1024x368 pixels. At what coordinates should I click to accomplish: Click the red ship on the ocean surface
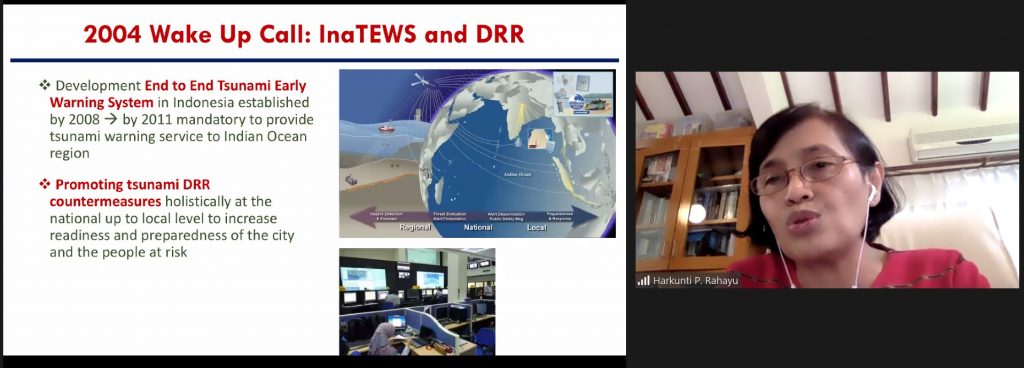387,129
